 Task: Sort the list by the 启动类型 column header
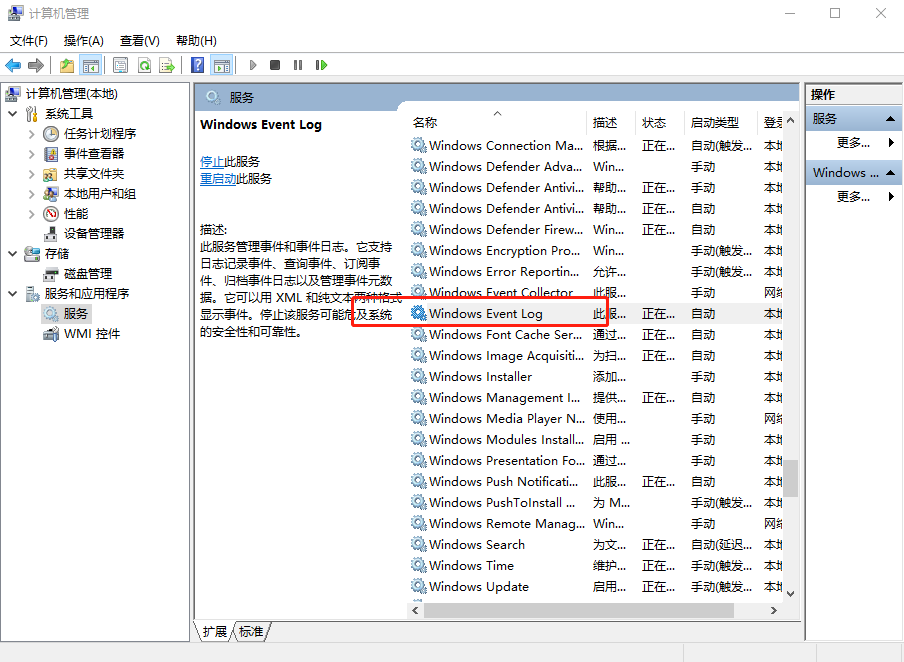coord(714,123)
